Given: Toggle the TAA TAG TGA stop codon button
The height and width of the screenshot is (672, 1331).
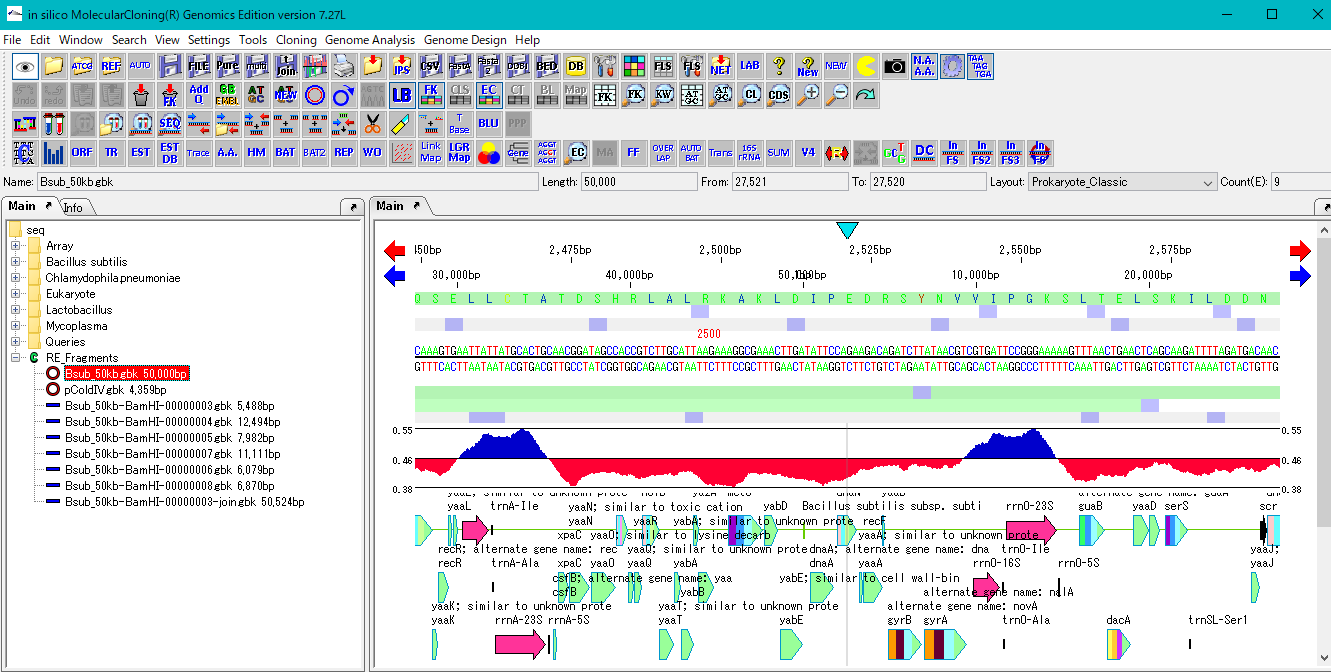Looking at the screenshot, I should (982, 66).
